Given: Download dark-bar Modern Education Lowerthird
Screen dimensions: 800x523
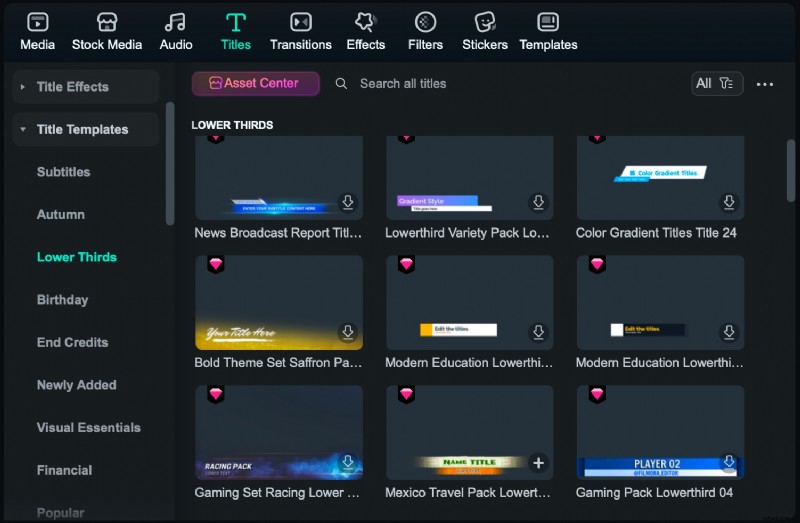Looking at the screenshot, I should [x=729, y=332].
